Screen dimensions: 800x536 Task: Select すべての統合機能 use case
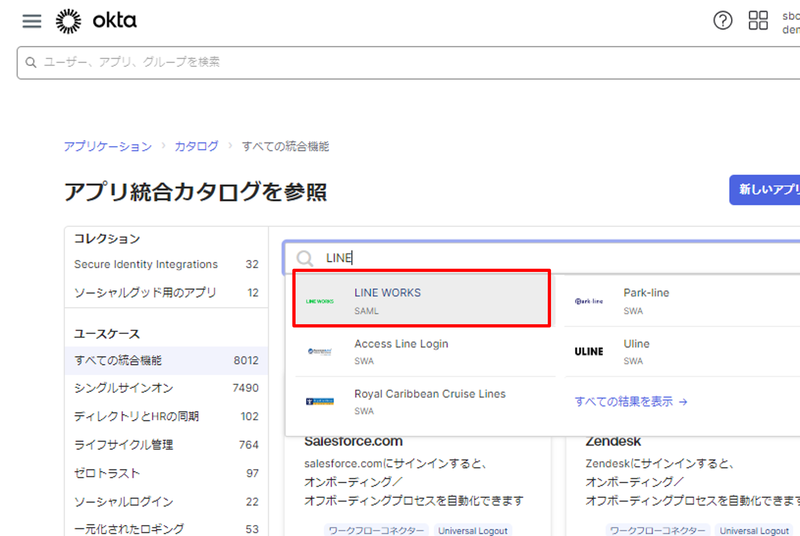[166, 361]
